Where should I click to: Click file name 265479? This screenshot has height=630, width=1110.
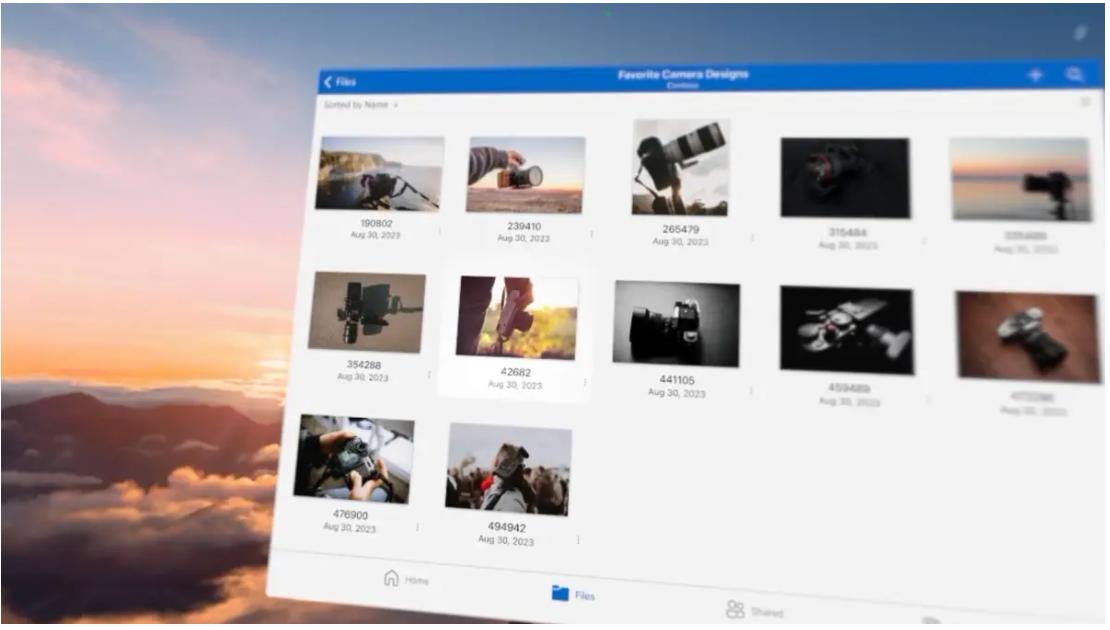681,229
